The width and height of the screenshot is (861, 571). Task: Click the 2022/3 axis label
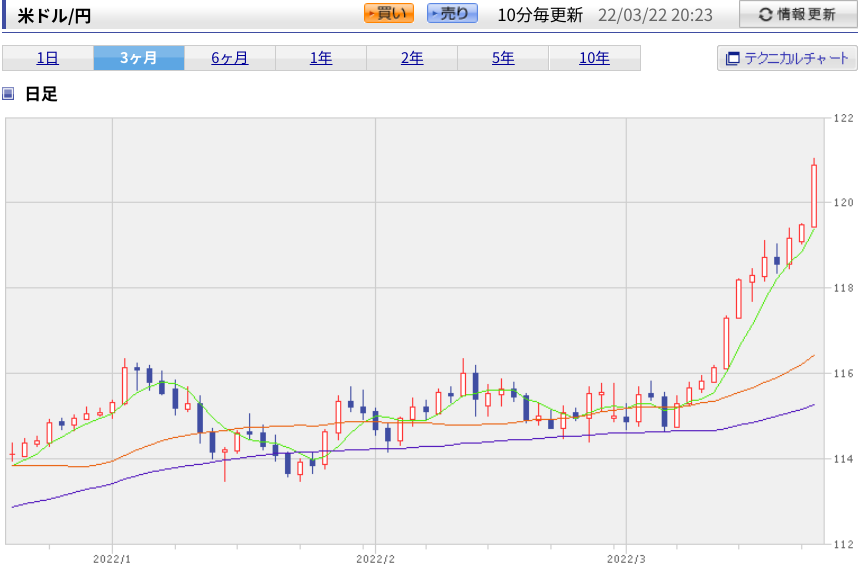coord(626,559)
